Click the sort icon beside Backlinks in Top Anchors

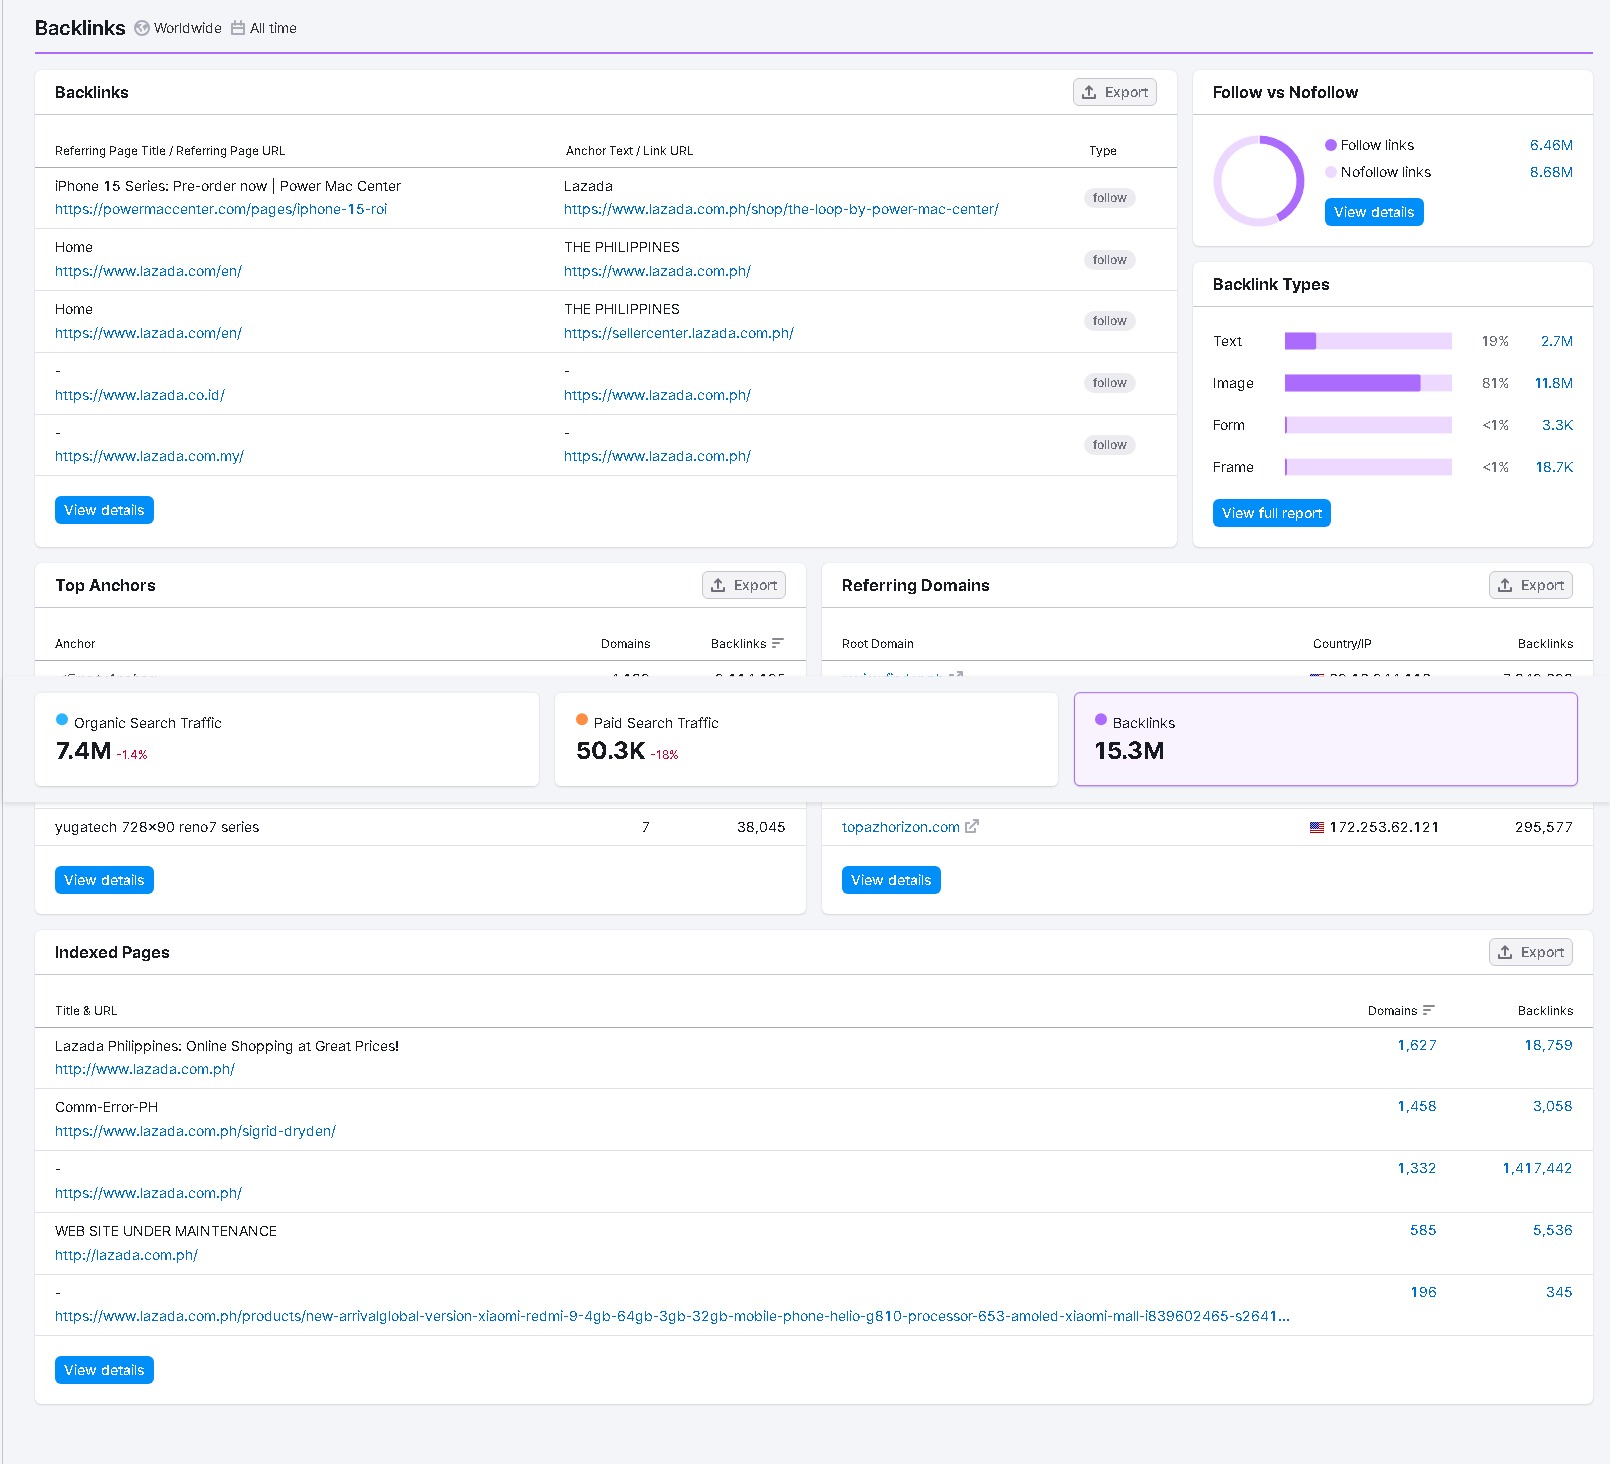pyautogui.click(x=778, y=643)
